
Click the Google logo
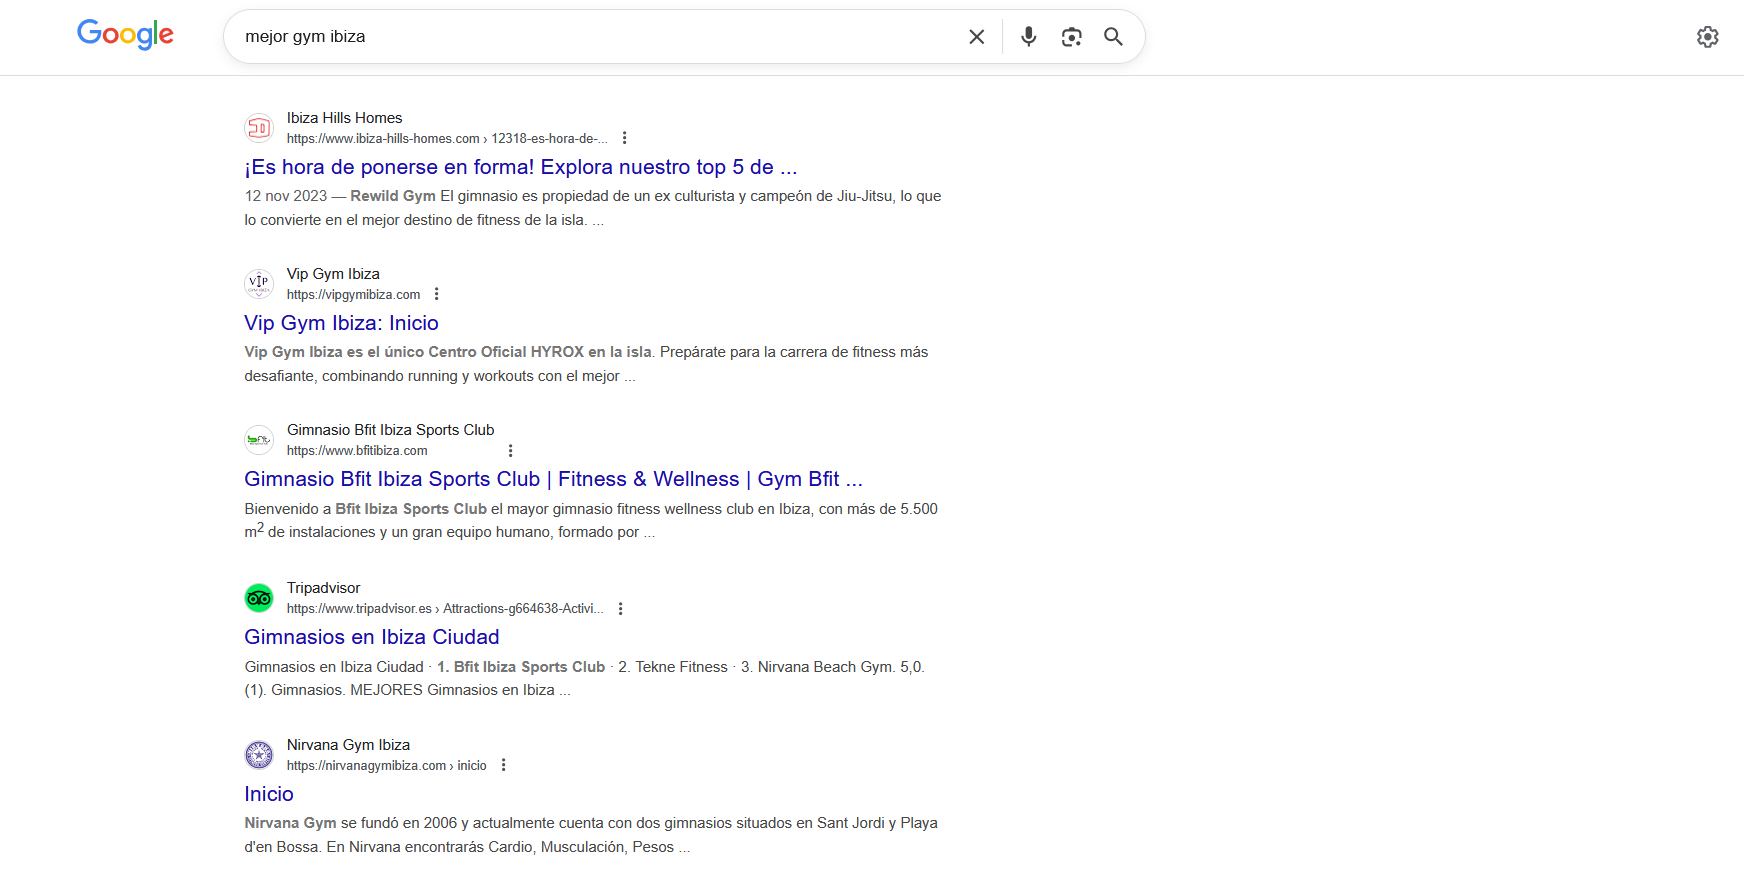[x=125, y=35]
